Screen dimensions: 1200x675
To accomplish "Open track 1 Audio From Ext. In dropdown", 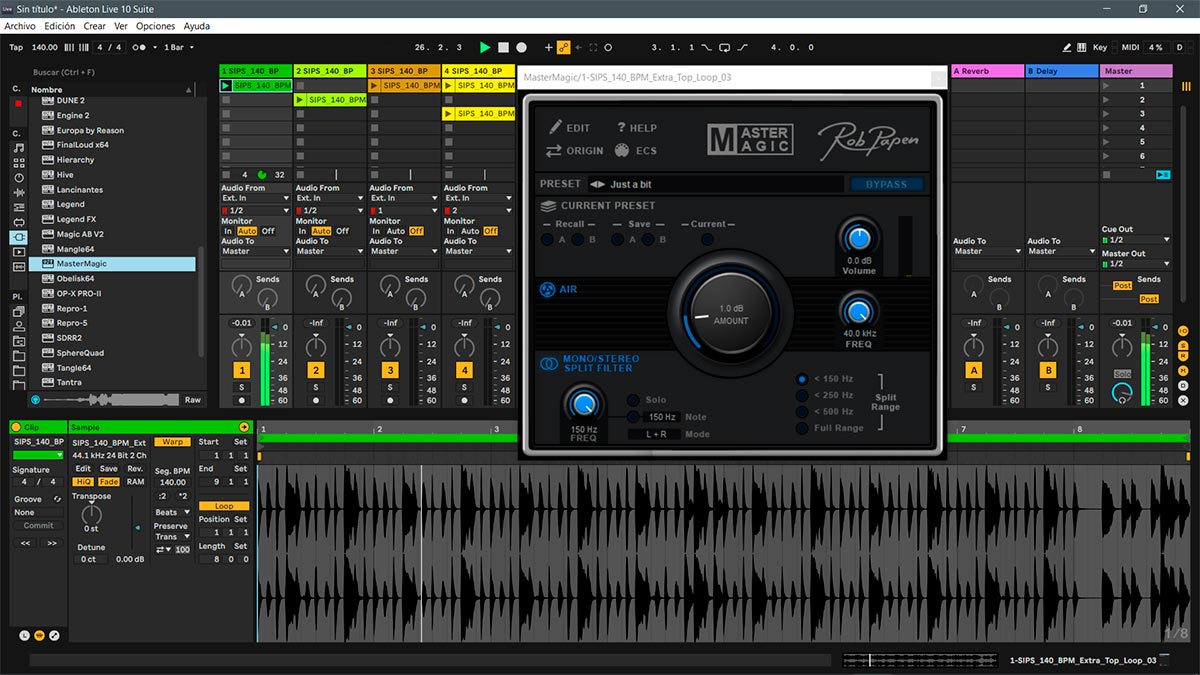I will coord(255,198).
